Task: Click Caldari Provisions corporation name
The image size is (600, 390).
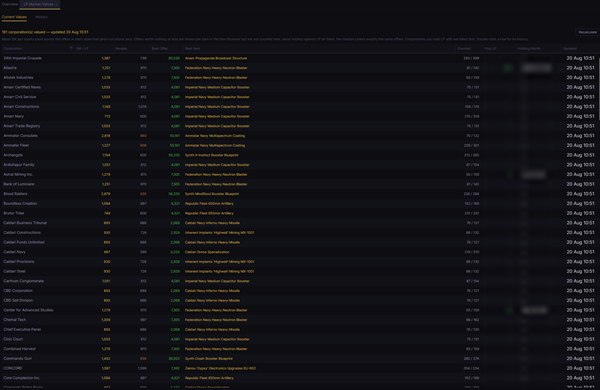Action: pyautogui.click(x=19, y=262)
